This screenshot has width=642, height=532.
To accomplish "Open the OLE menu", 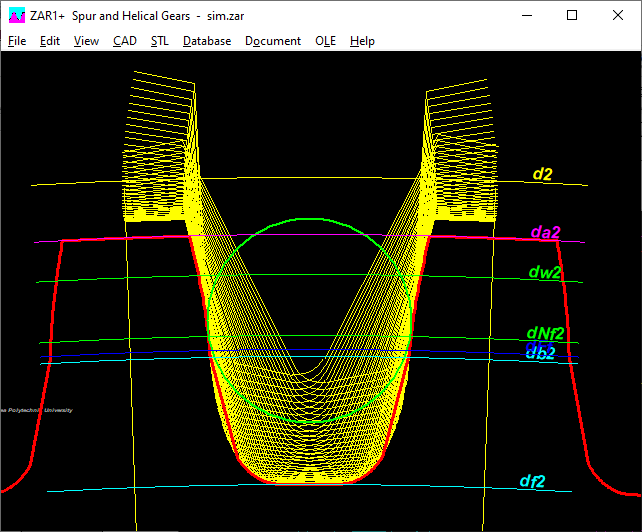I will [x=325, y=41].
